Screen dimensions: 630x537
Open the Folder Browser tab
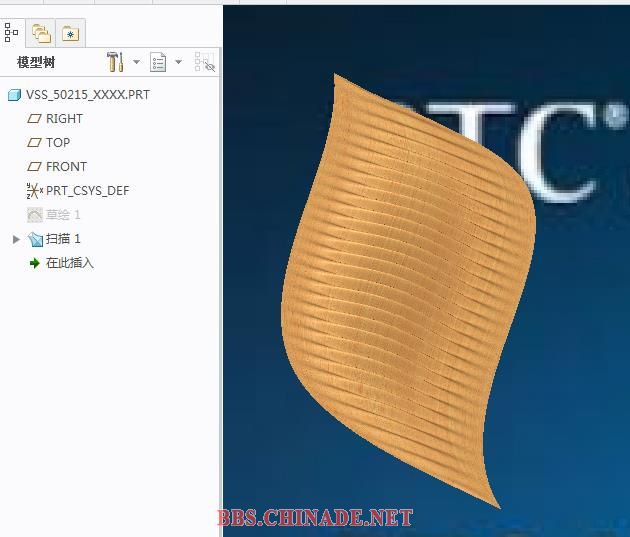41,34
